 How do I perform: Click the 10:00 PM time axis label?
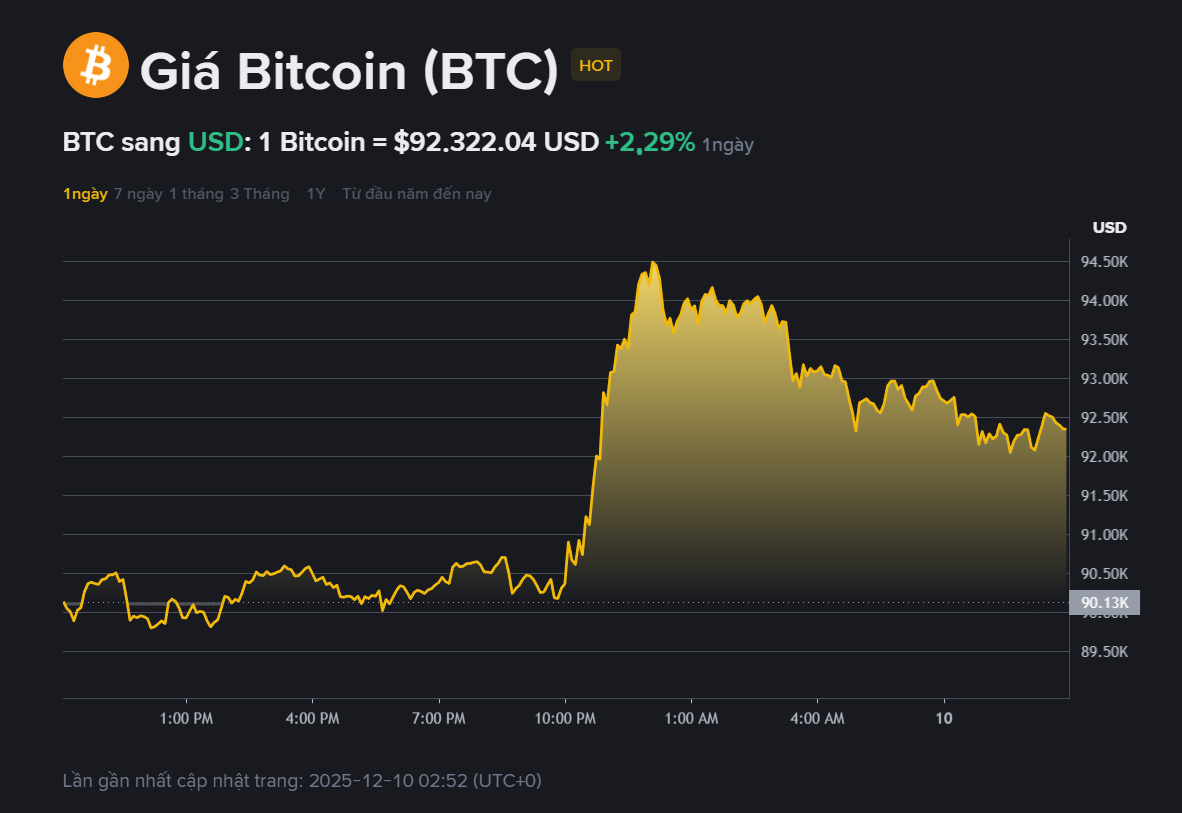tap(565, 718)
